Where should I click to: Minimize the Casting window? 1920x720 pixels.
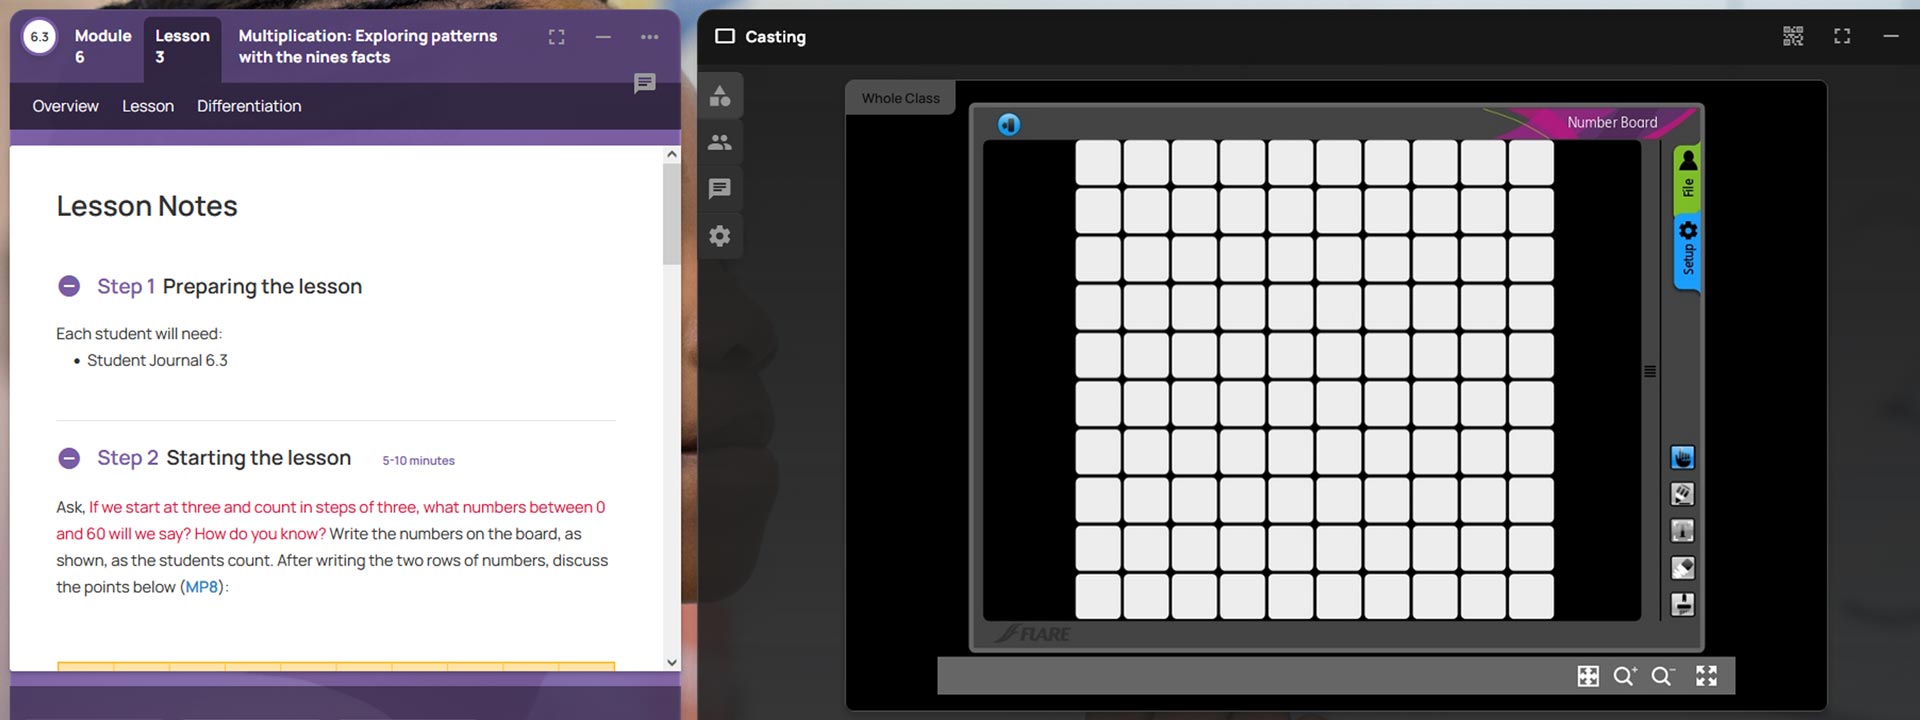[1890, 37]
